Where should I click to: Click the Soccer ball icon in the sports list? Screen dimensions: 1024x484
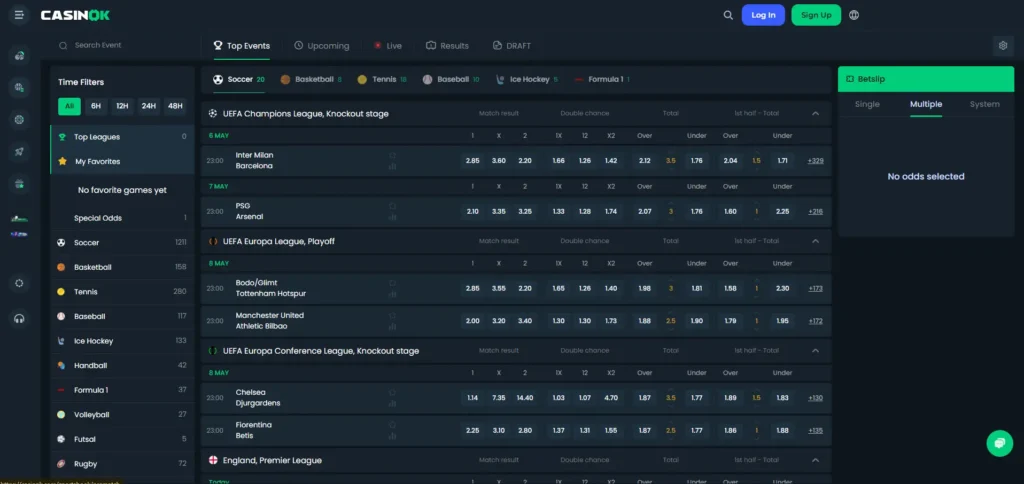61,242
